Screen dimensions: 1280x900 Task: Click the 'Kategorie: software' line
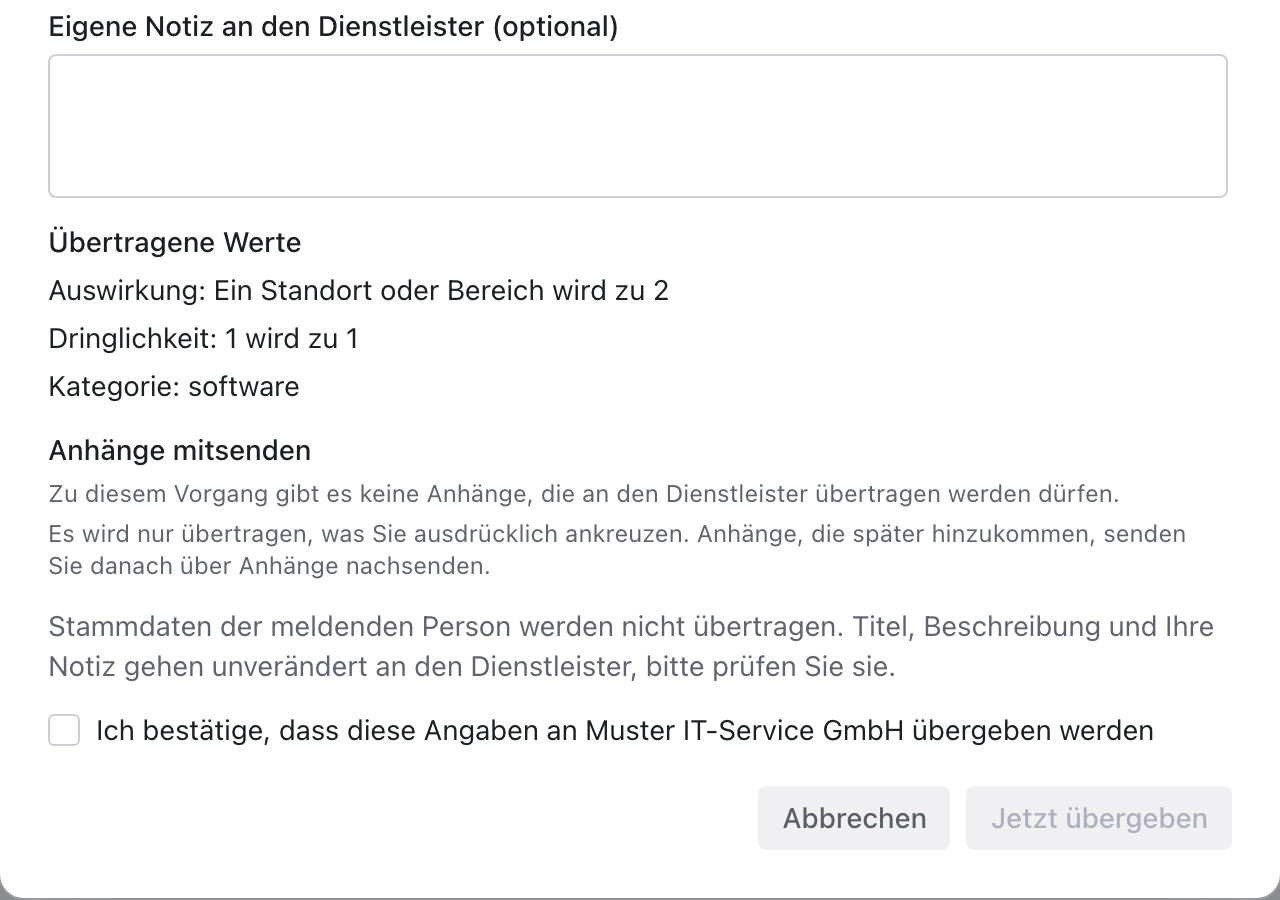(174, 387)
